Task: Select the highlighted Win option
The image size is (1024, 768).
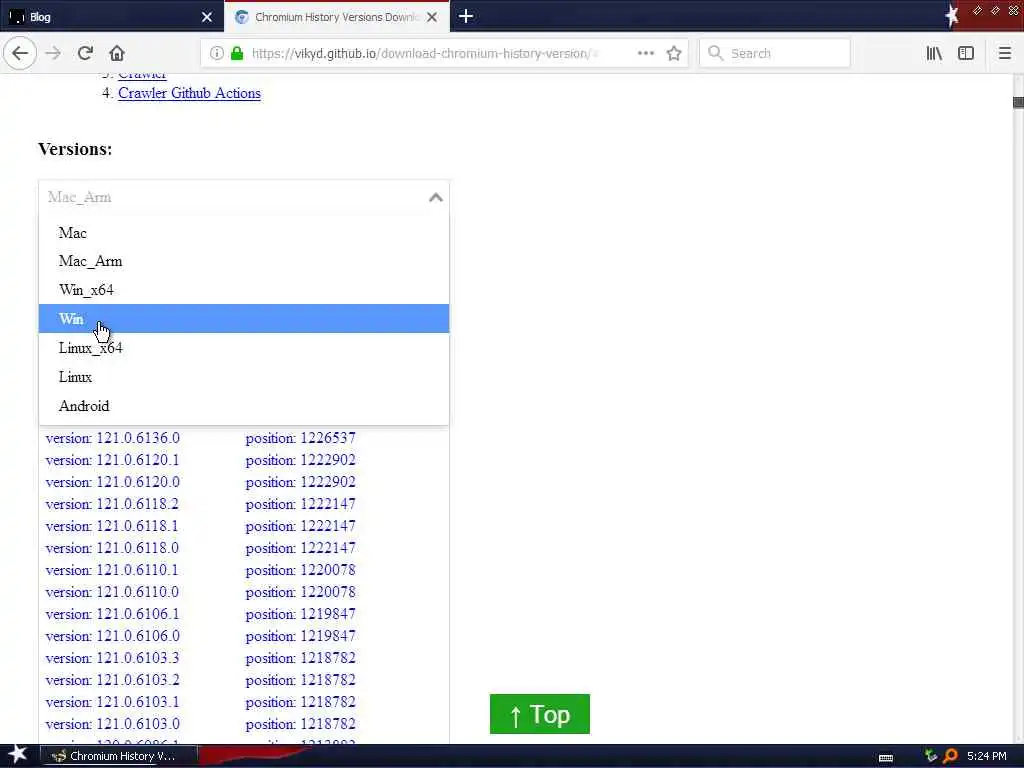Action: point(244,319)
